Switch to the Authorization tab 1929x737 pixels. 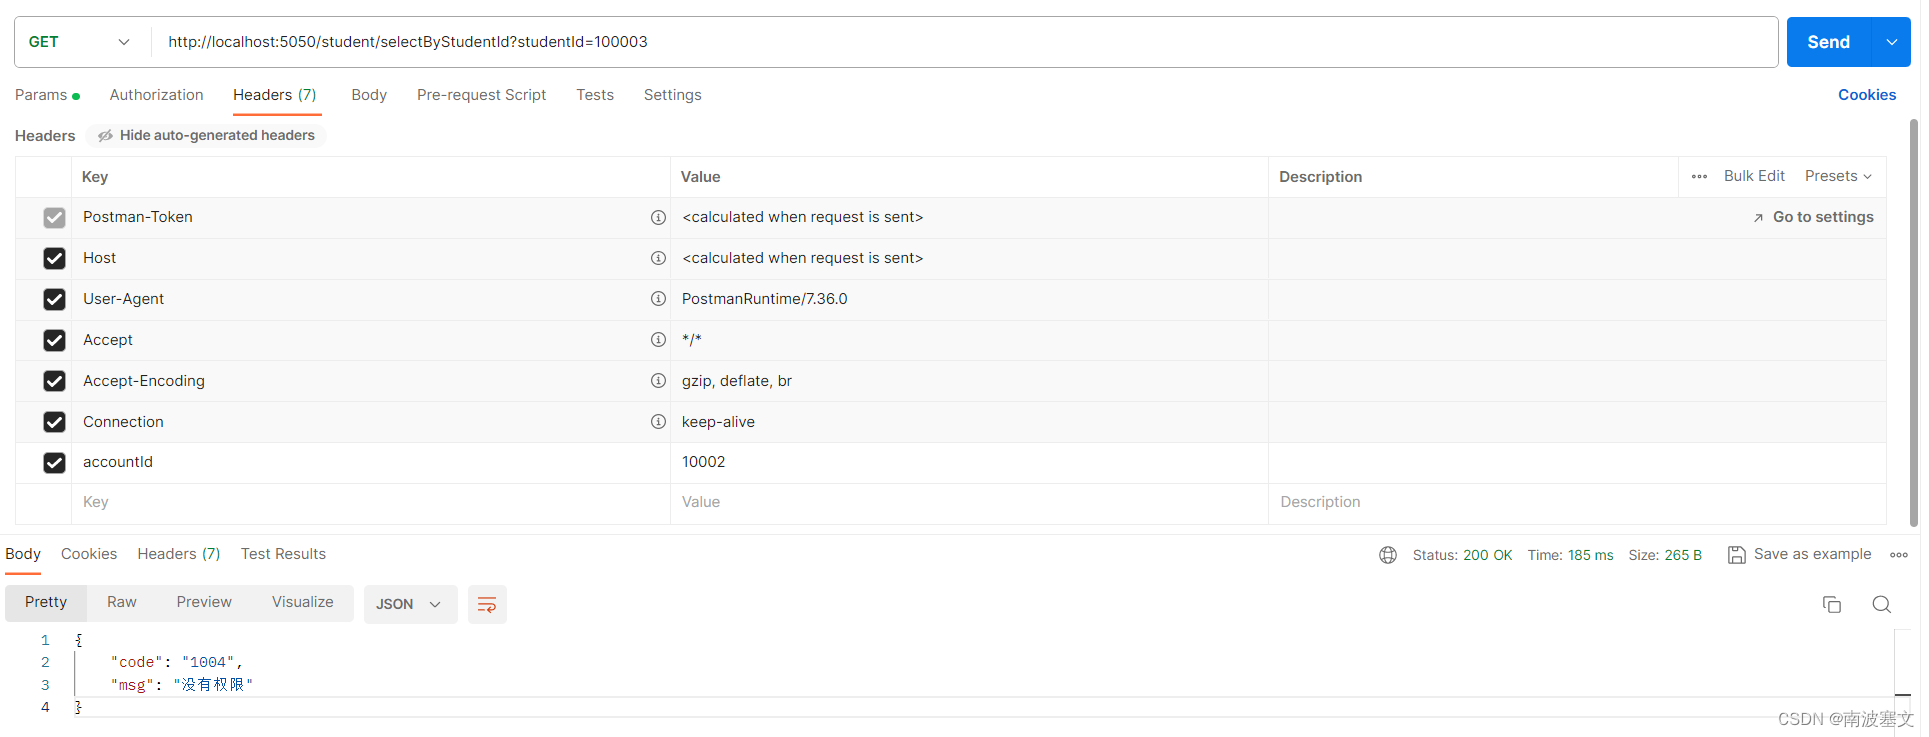[x=156, y=95]
